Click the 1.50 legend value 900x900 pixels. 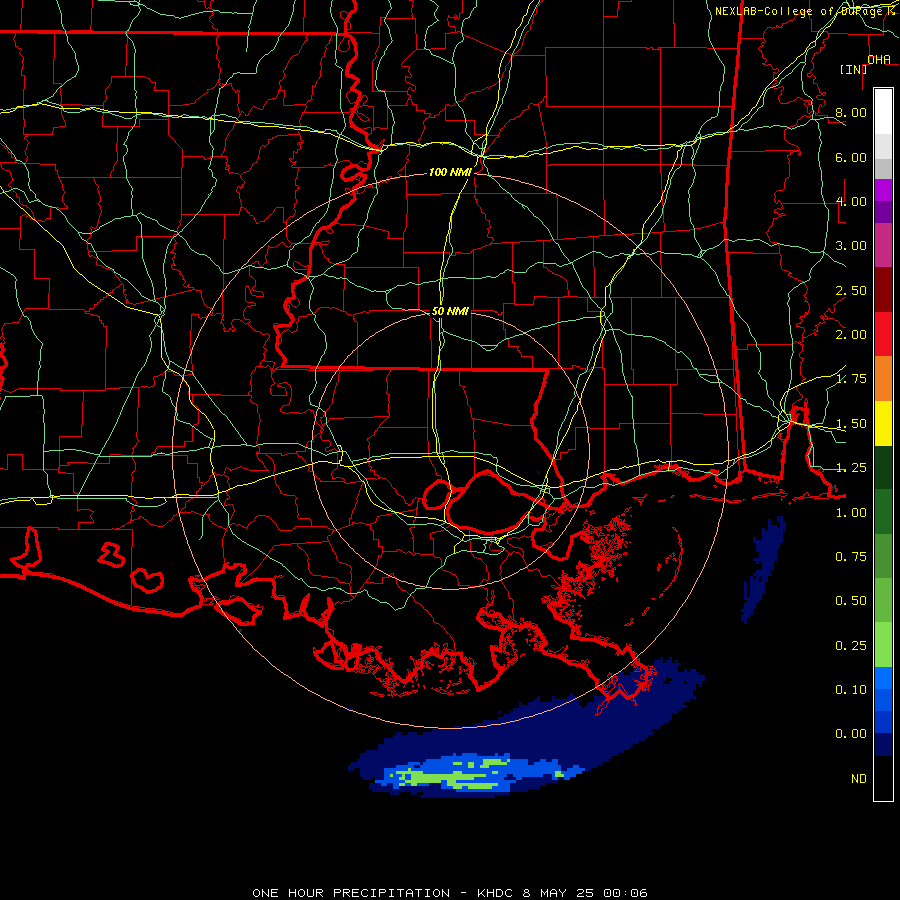coord(851,424)
